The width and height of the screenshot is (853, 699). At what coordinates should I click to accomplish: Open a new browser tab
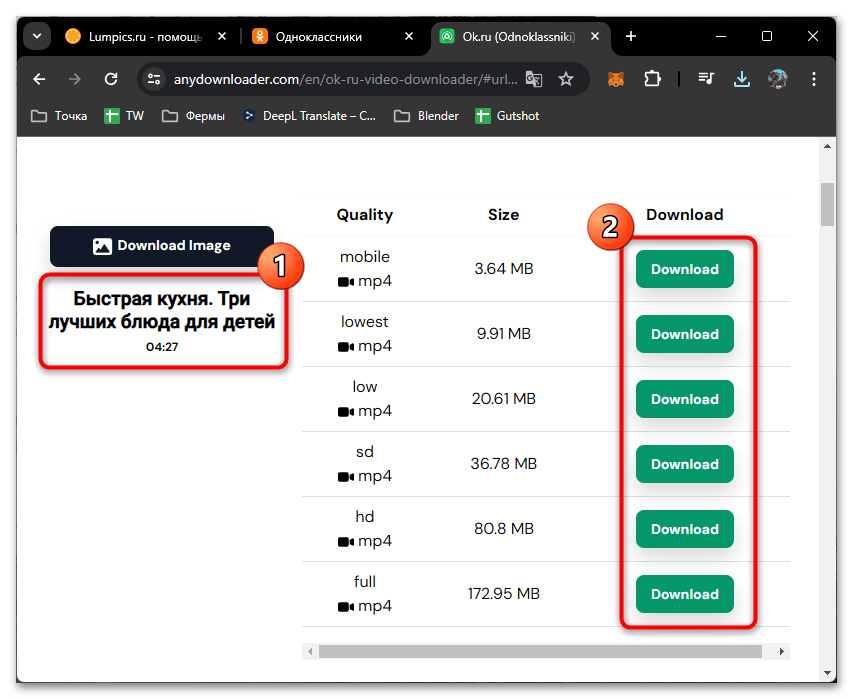[631, 37]
